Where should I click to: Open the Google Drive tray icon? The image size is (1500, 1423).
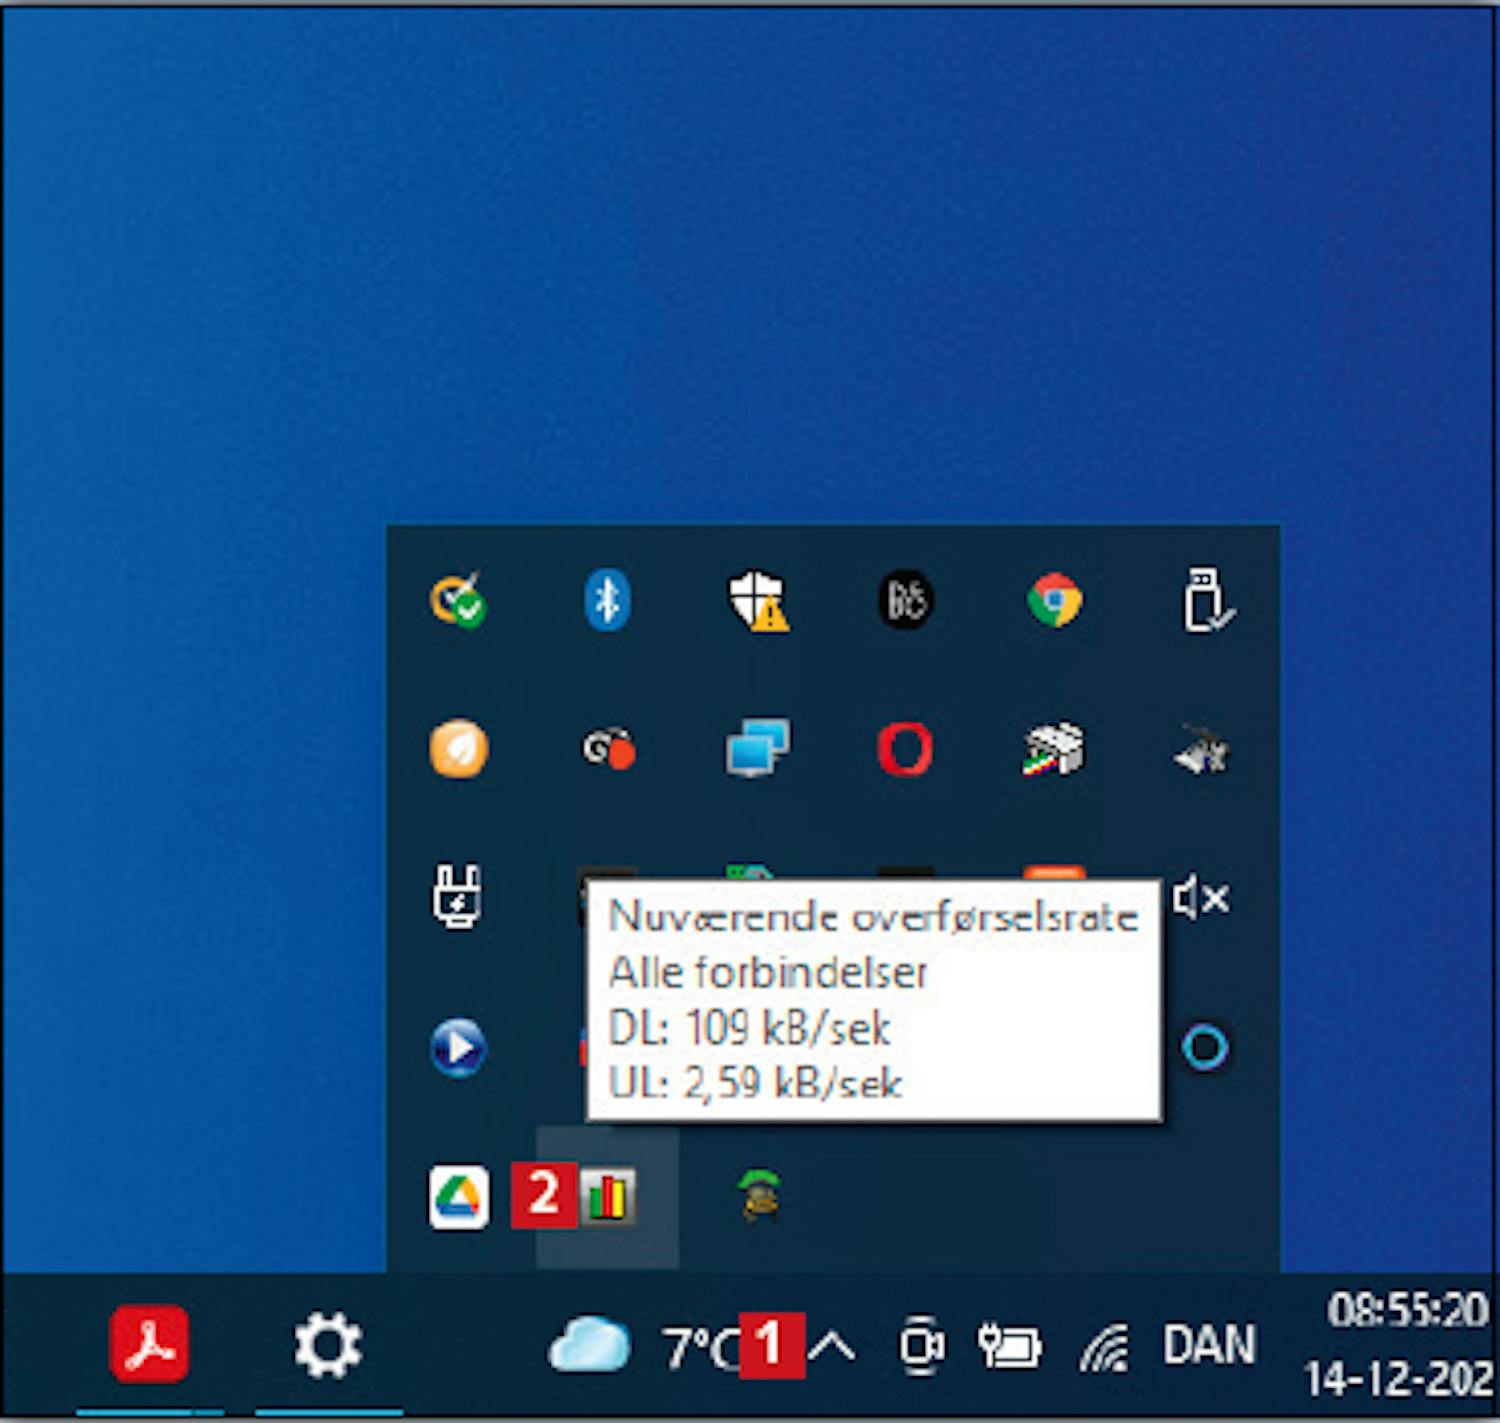click(459, 1197)
